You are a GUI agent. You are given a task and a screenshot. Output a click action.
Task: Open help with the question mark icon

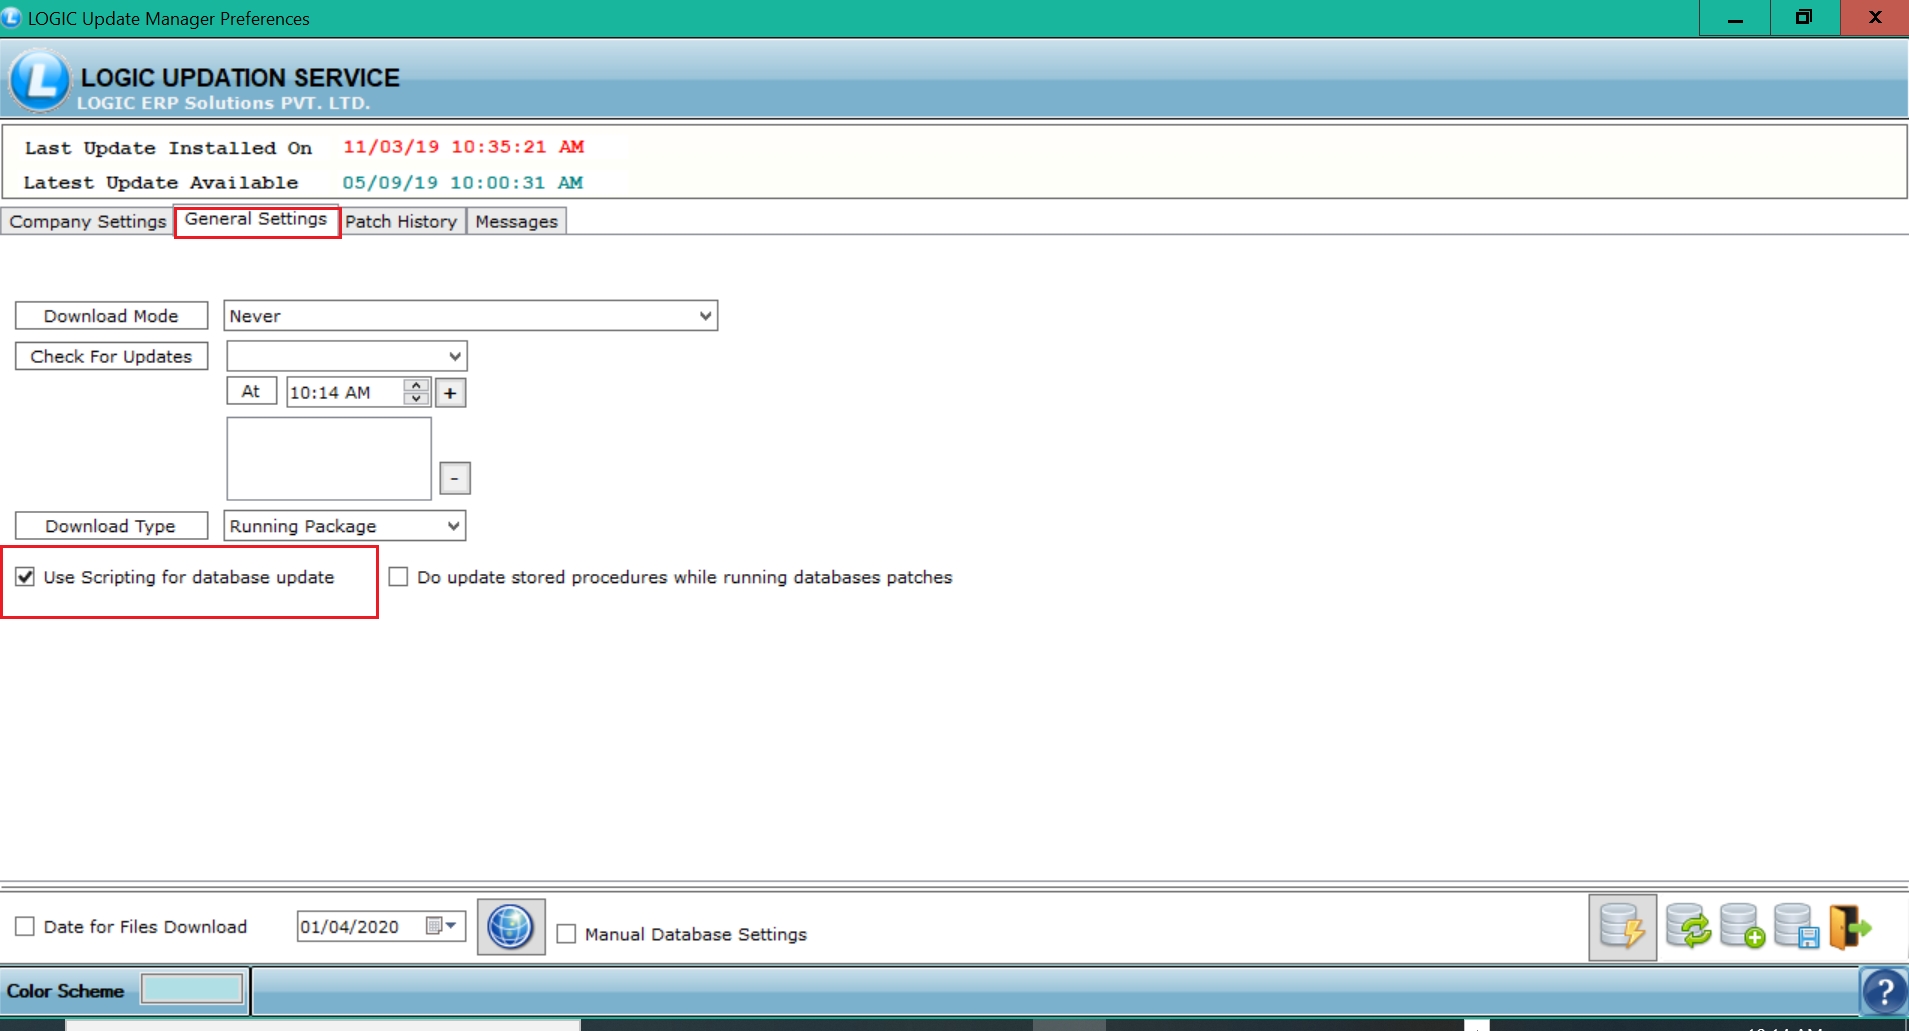tap(1883, 992)
